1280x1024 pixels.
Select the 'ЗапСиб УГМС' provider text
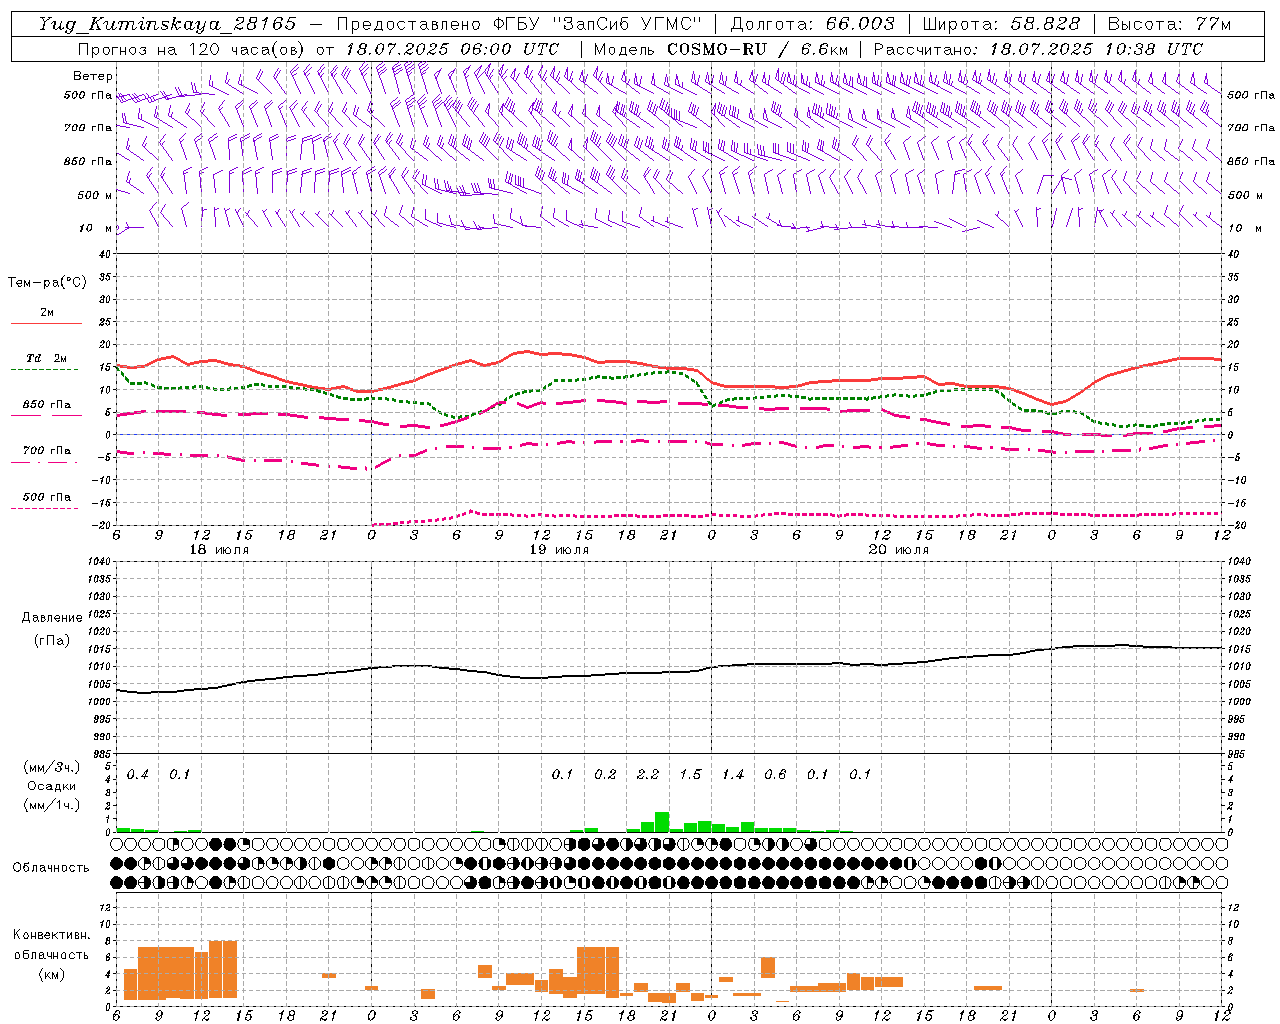click(629, 24)
